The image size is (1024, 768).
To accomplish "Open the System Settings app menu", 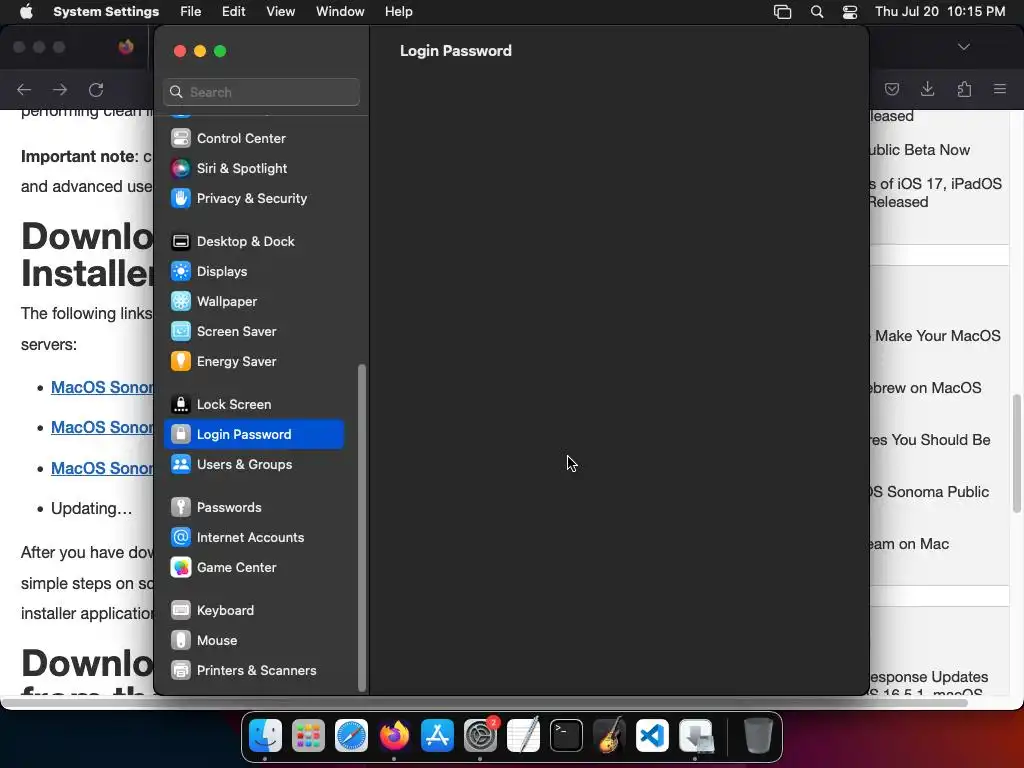I will tap(106, 12).
